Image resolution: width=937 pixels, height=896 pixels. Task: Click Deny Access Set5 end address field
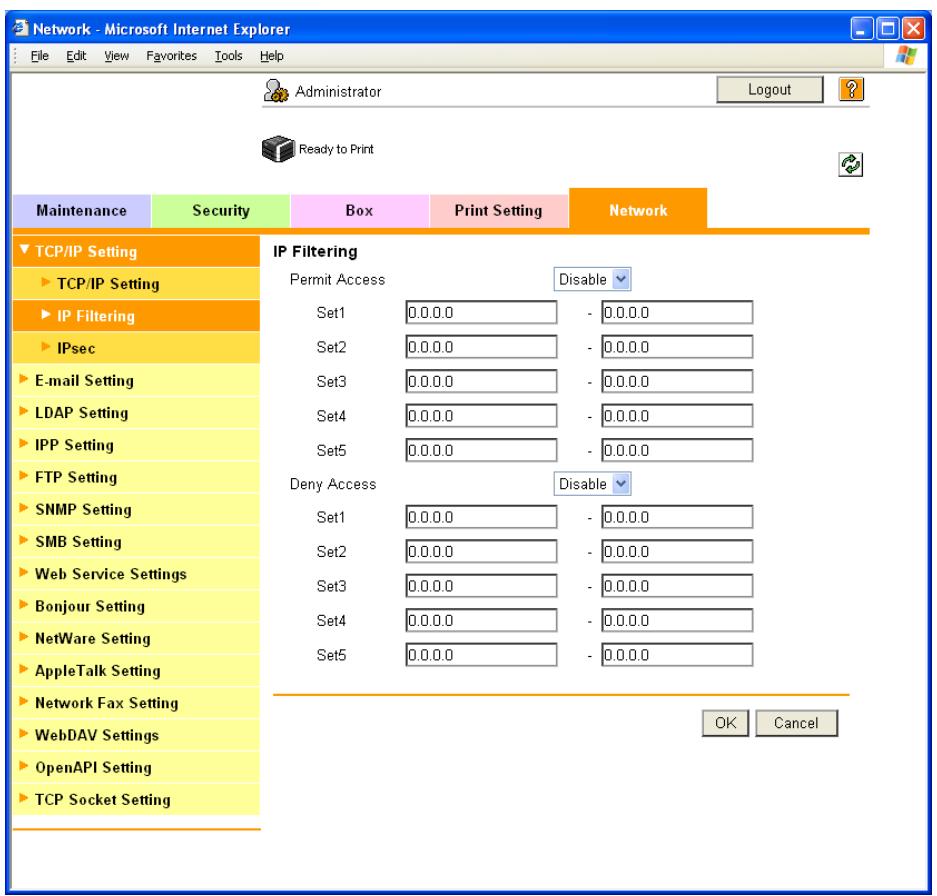[677, 655]
